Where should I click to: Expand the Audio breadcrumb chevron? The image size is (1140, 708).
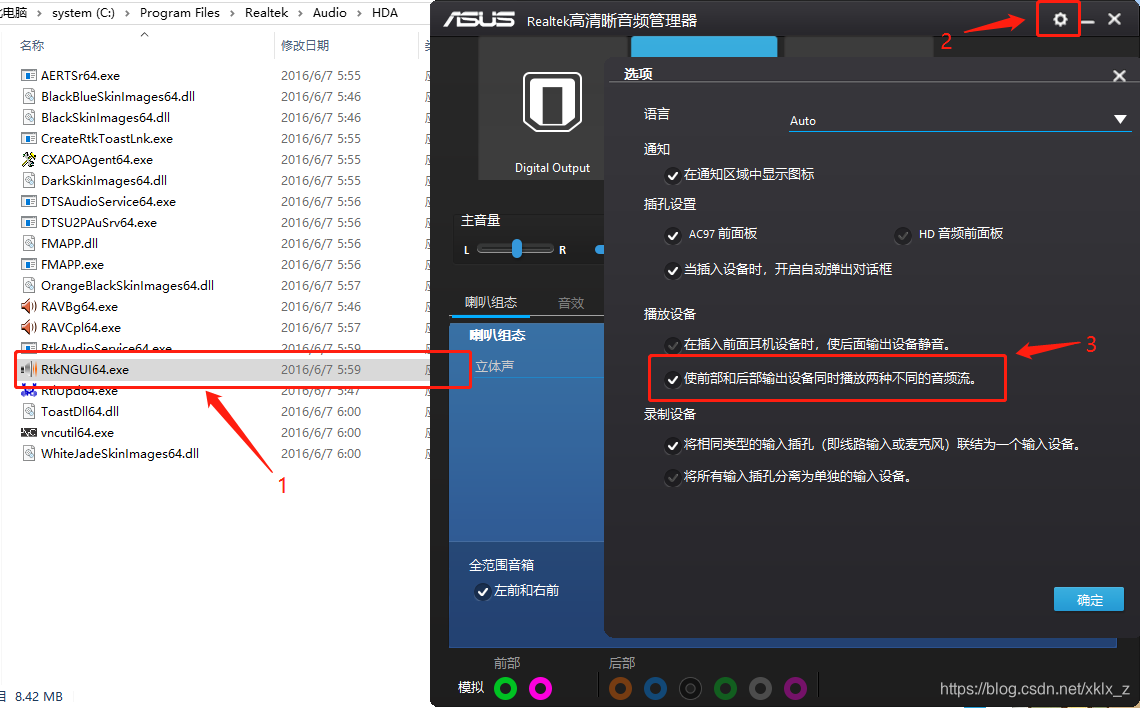pos(359,13)
